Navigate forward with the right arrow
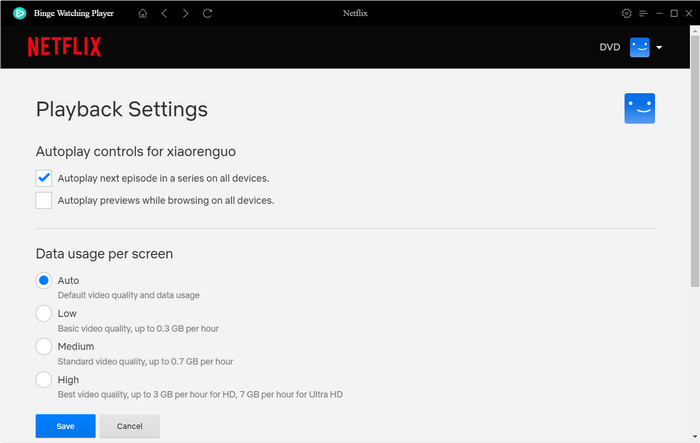This screenshot has height=443, width=700. pos(185,13)
